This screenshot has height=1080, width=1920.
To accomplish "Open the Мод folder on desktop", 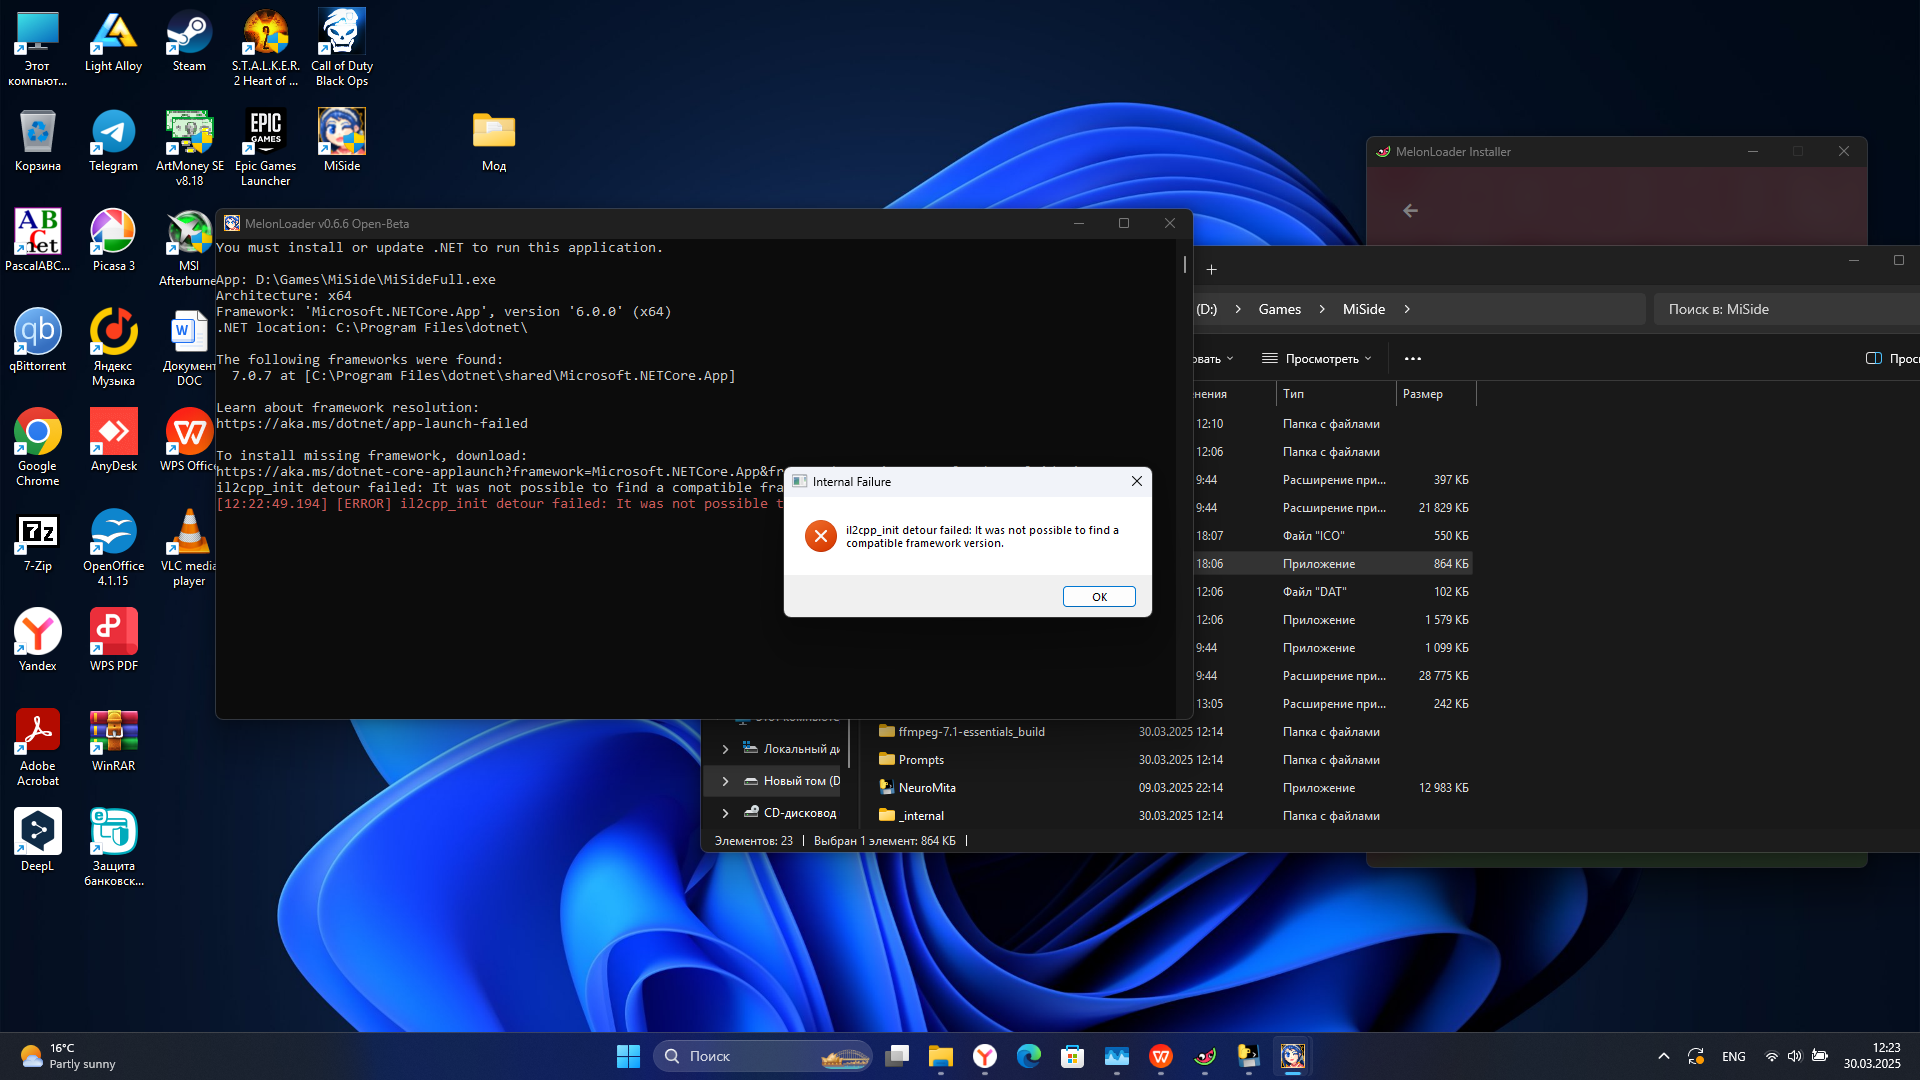I will (x=494, y=141).
